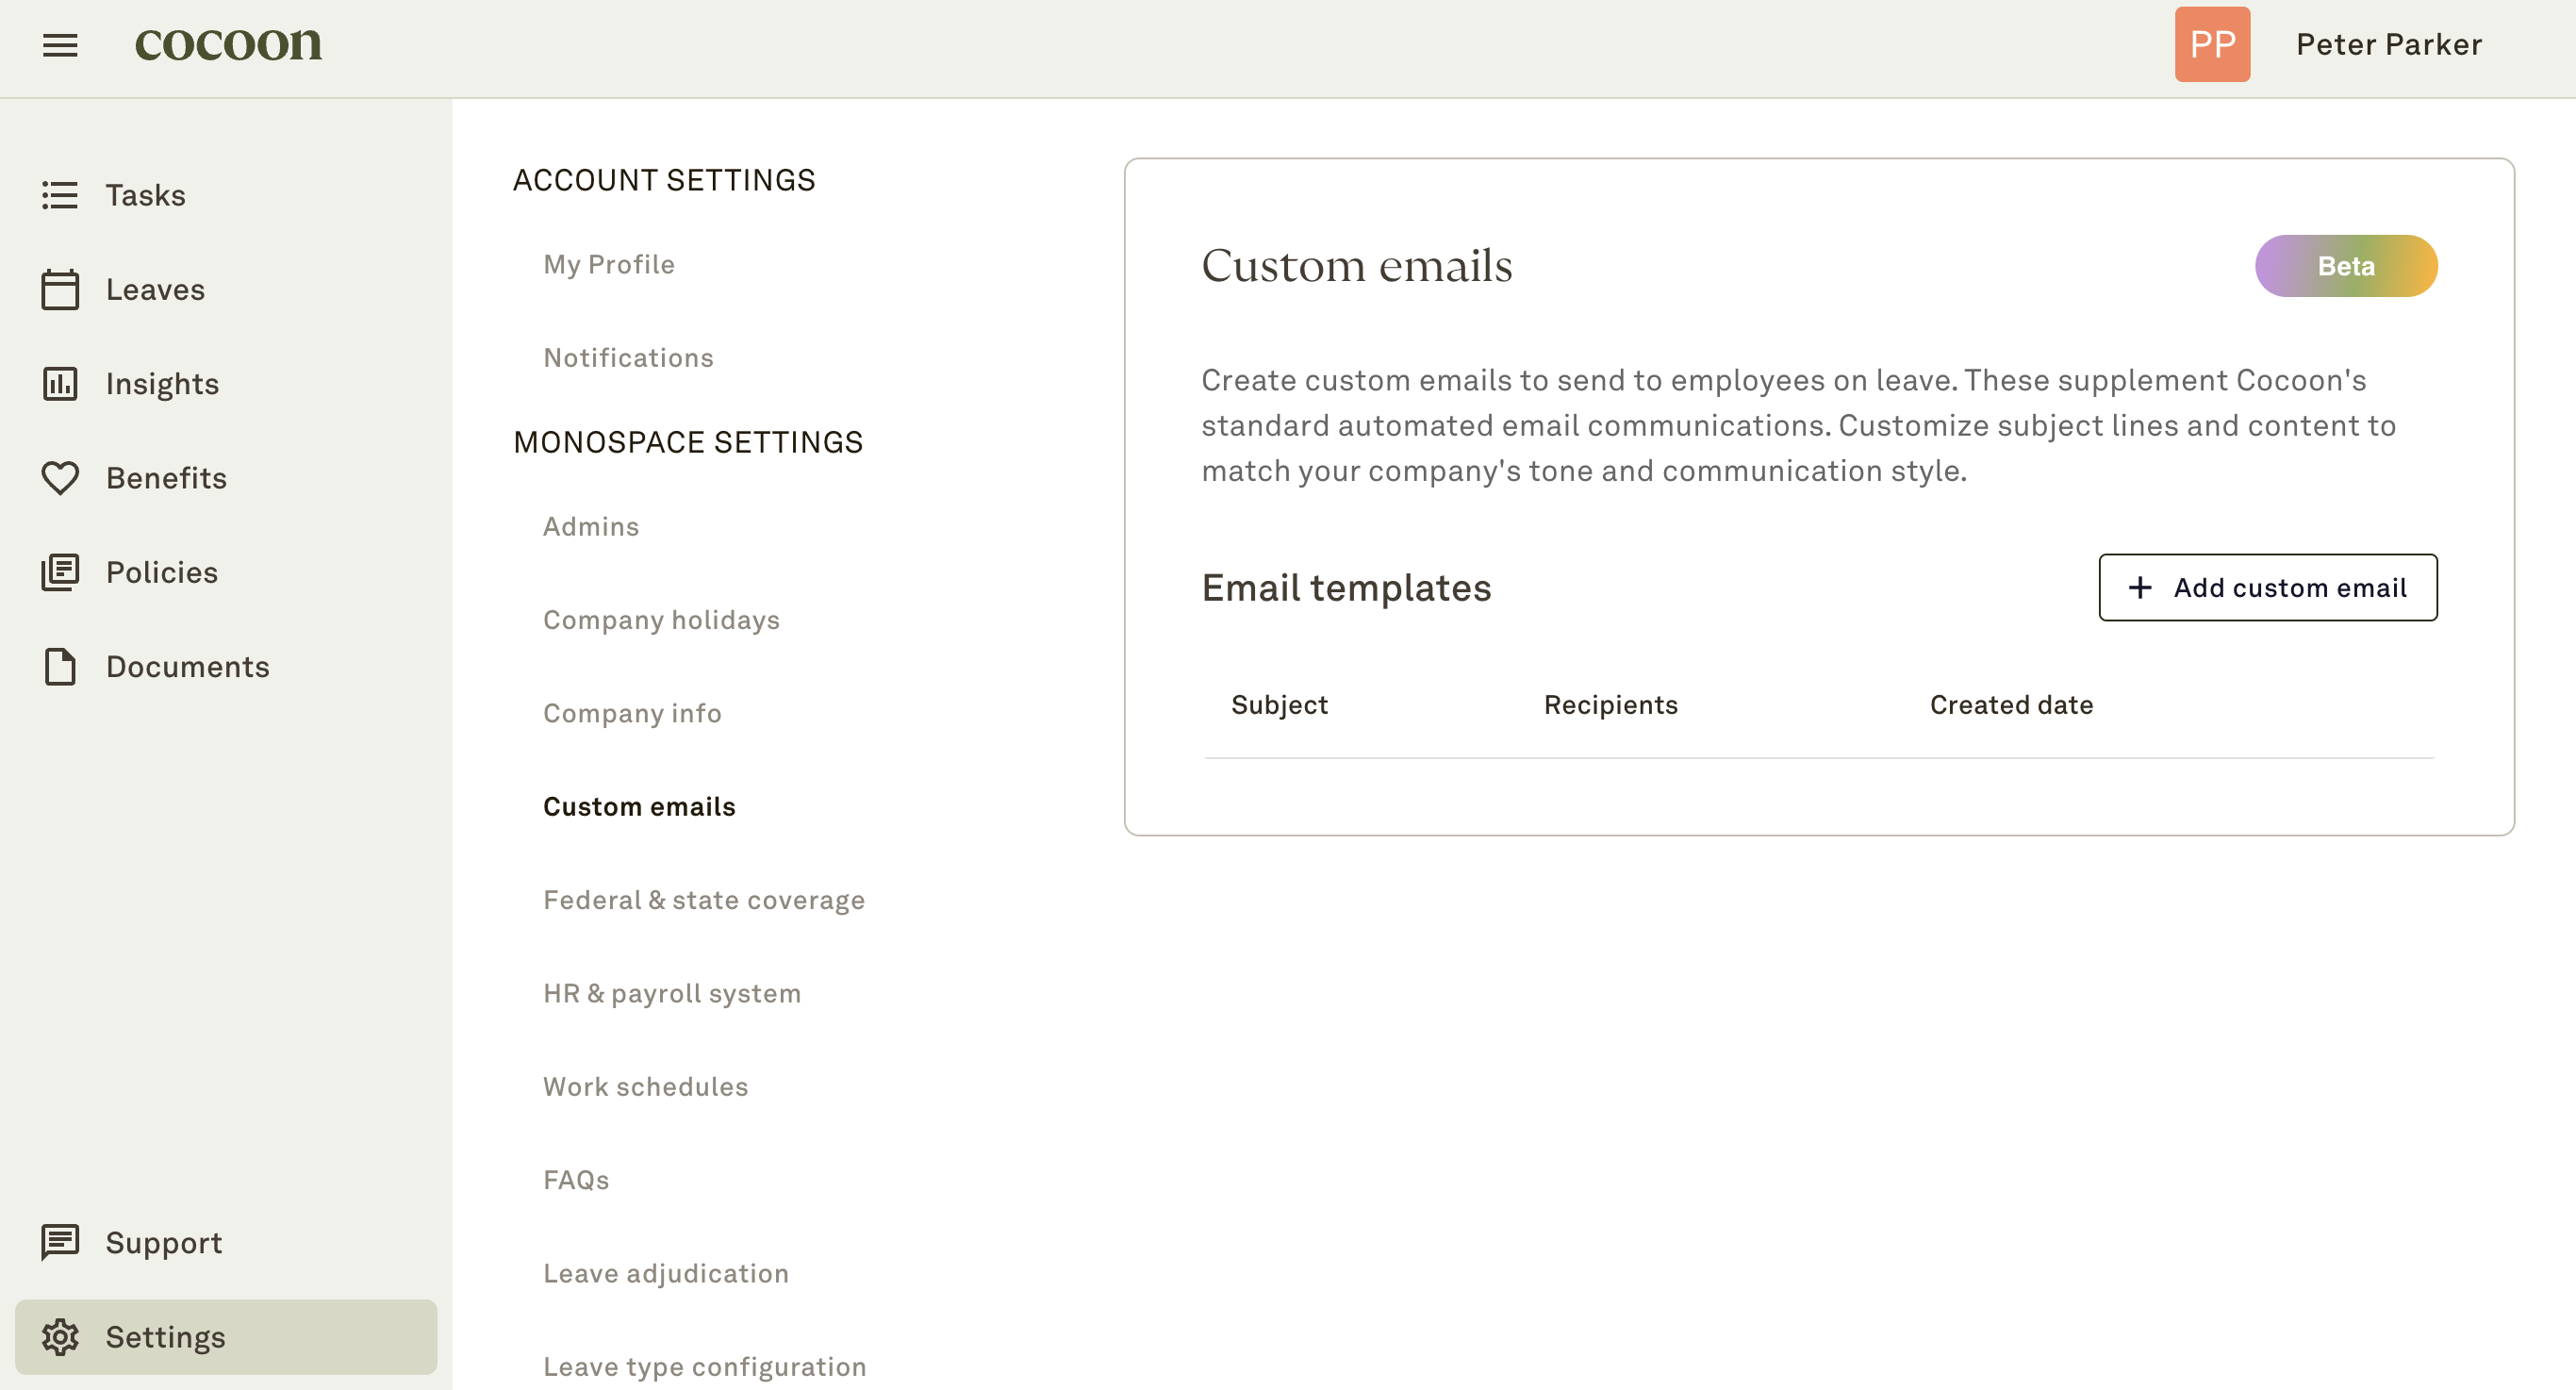Go to HR & payroll system
2576x1390 pixels.
tap(672, 993)
